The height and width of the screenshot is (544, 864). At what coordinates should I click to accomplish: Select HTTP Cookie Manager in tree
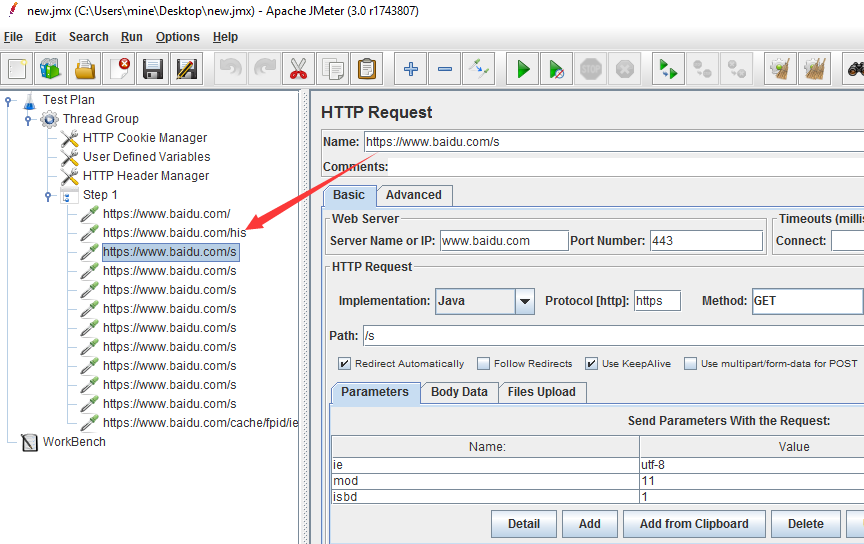click(x=144, y=138)
